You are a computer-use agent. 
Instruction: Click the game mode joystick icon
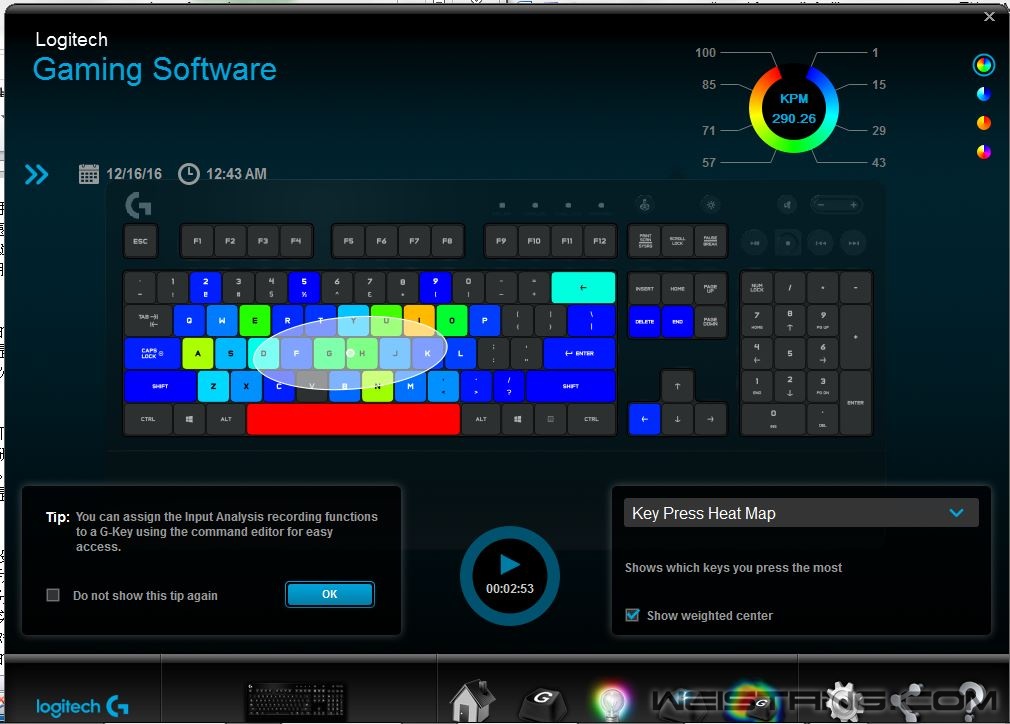click(x=644, y=205)
